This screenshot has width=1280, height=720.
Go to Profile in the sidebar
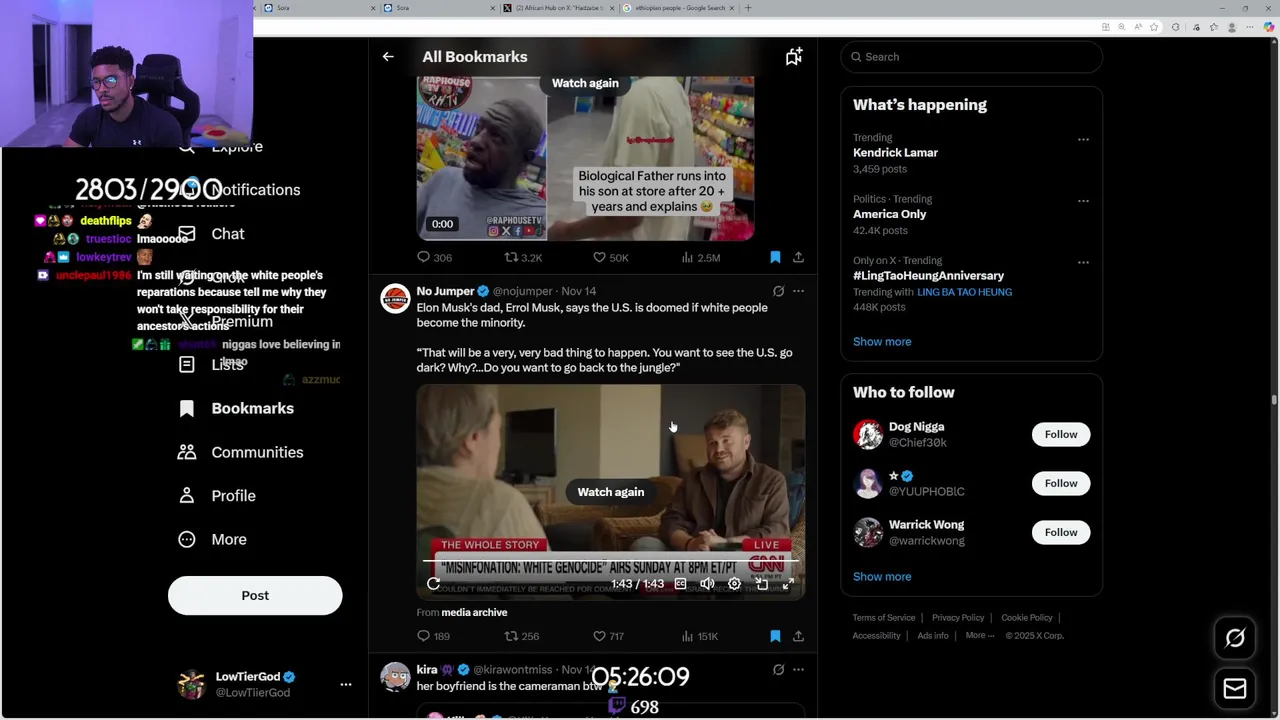tap(217, 496)
